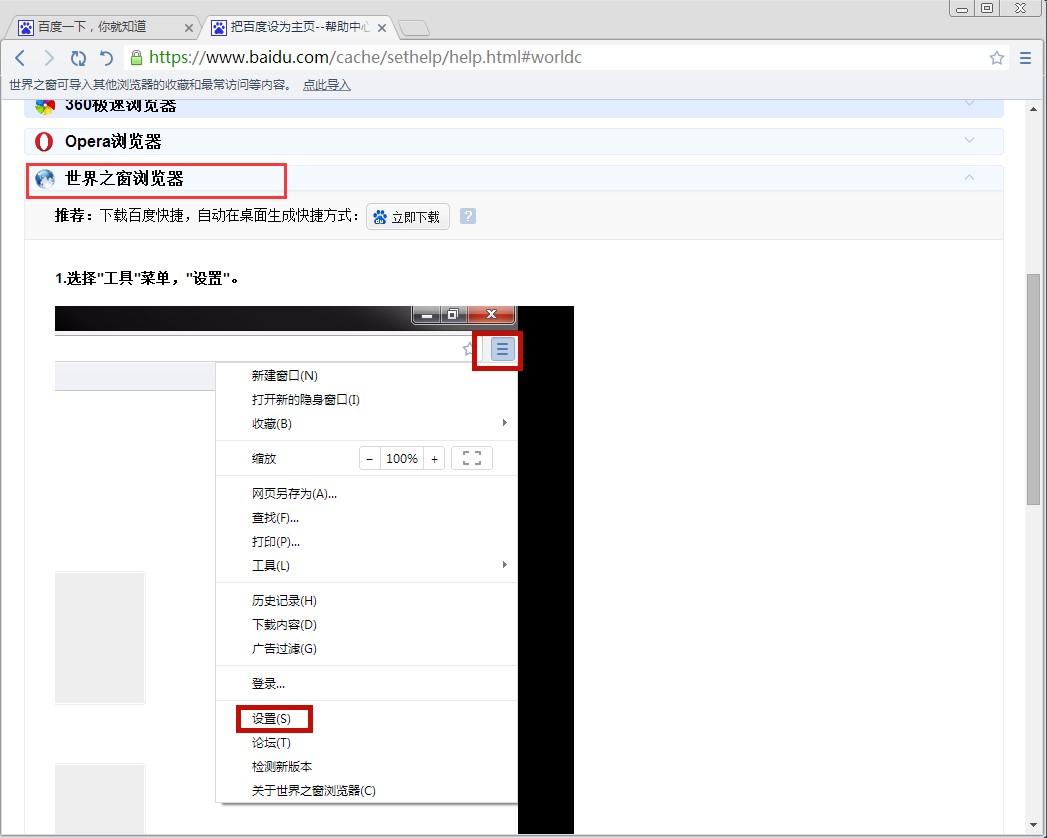Click the question mark help icon near 立即下载
Image resolution: width=1047 pixels, height=838 pixels.
(468, 216)
